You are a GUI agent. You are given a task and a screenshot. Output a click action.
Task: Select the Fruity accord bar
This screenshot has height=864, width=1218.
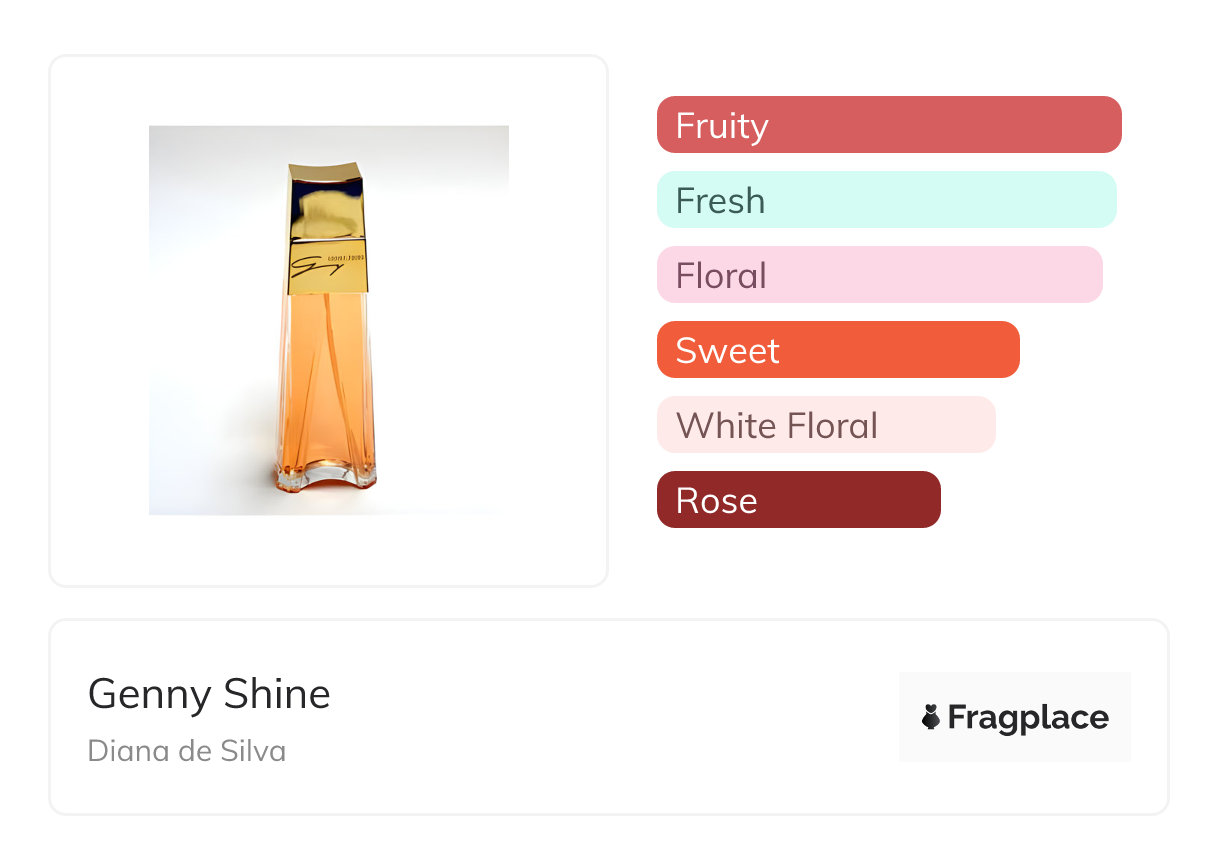coord(889,125)
